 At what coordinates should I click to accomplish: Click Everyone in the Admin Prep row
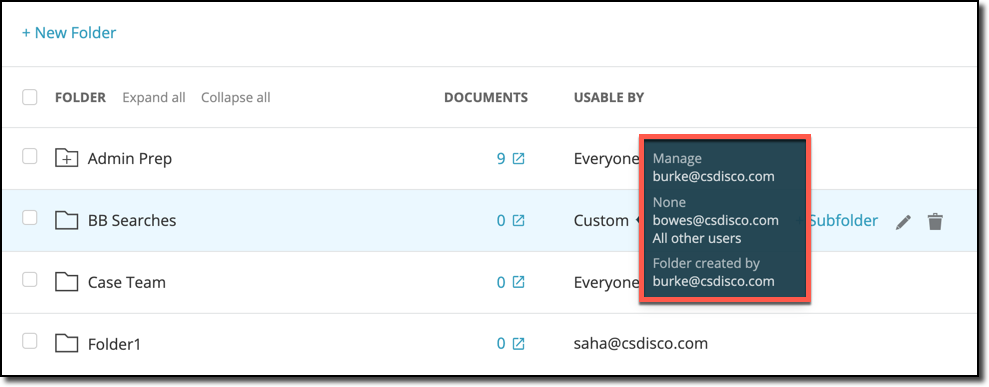606,159
